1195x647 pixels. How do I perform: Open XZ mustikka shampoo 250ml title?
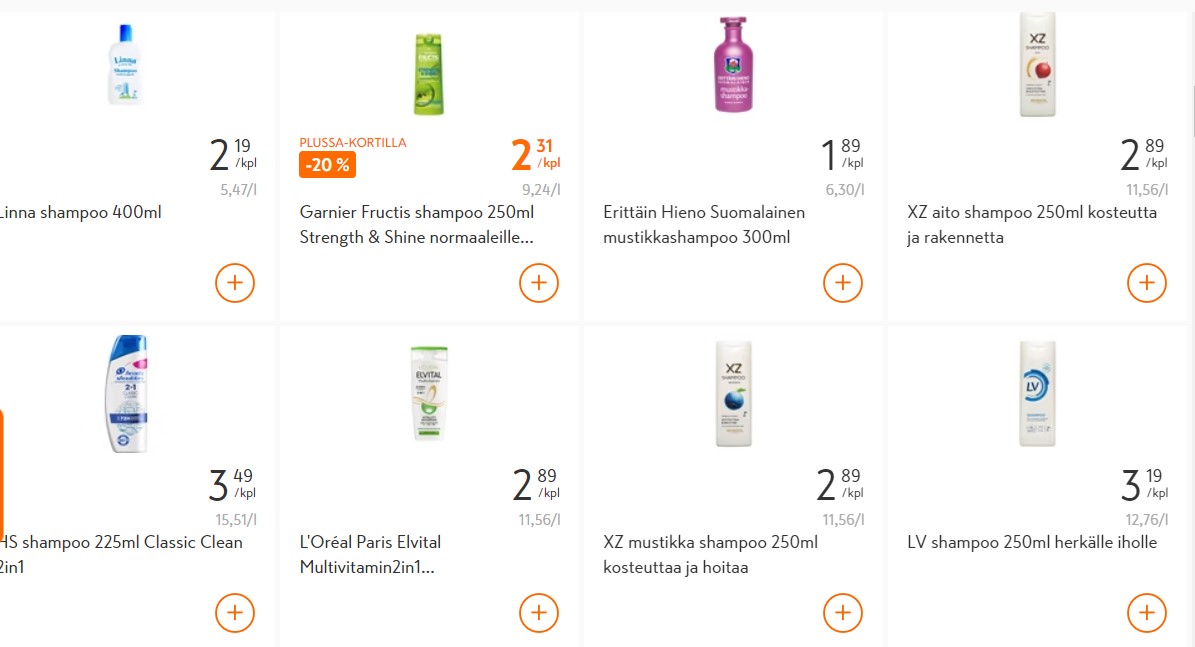click(x=710, y=555)
